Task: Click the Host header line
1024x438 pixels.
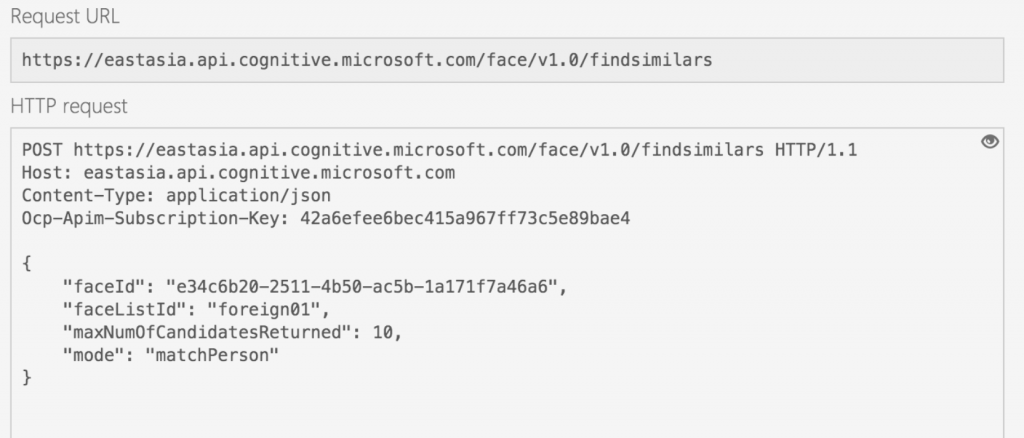Action: click(238, 173)
